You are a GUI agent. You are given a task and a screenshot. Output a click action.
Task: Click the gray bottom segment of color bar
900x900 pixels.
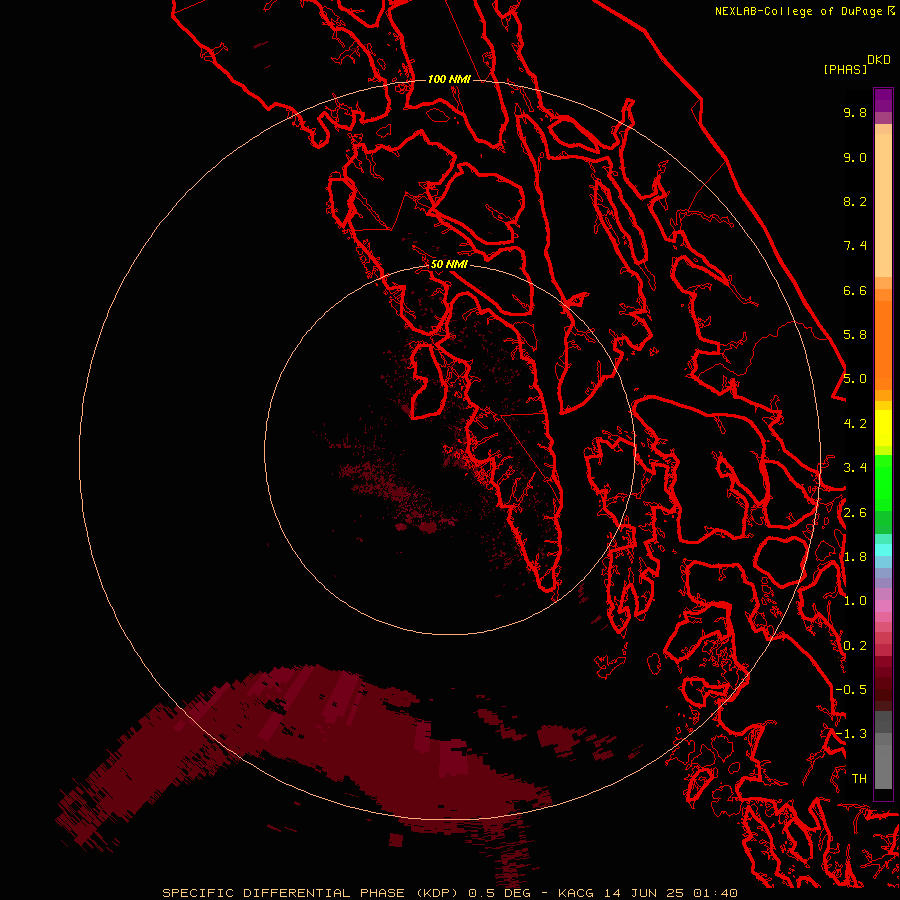883,761
